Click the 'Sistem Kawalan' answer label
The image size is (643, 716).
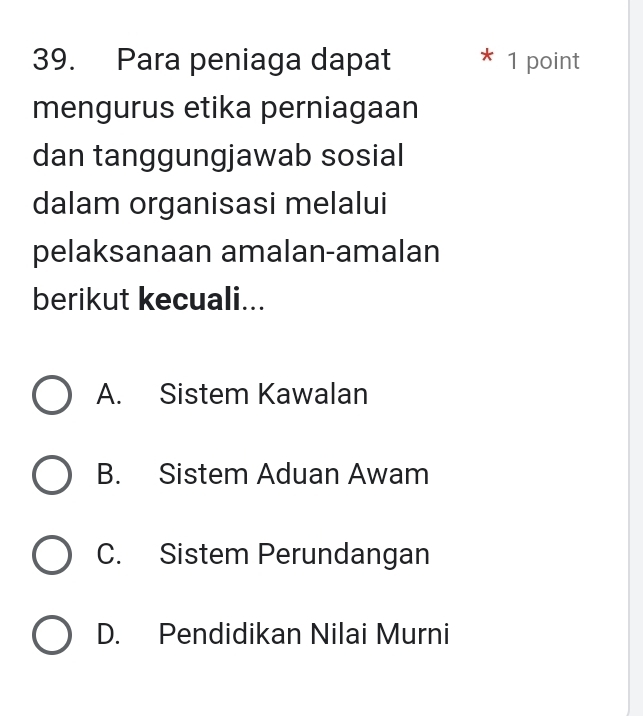[263, 395]
